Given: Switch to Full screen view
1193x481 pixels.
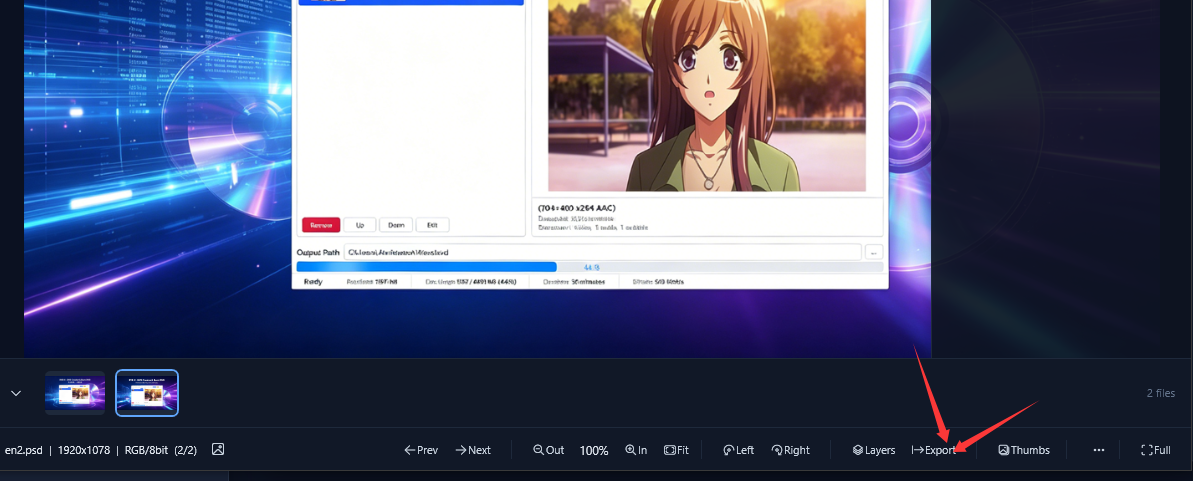Looking at the screenshot, I should pos(1156,450).
